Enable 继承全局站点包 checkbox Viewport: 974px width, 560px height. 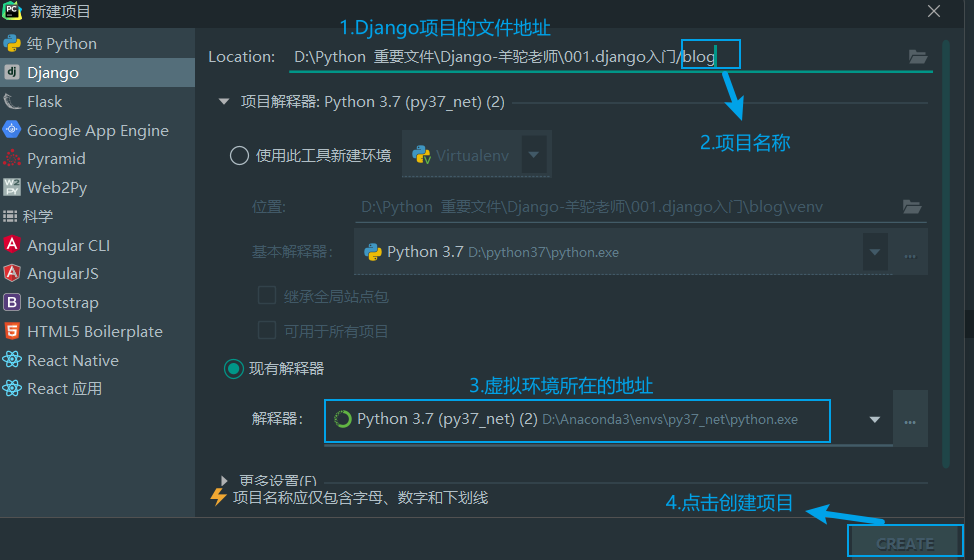point(267,296)
